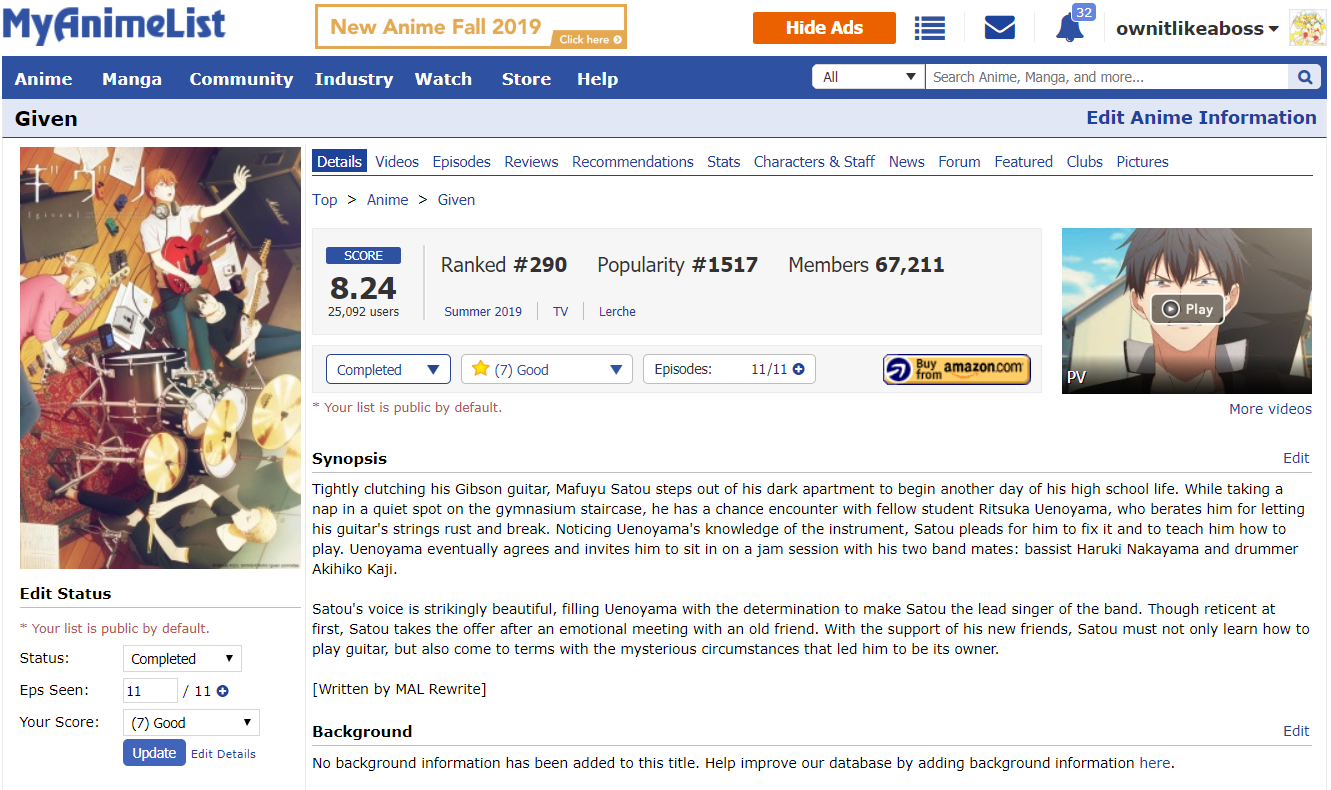Click Edit link beside Synopsis
The width and height of the screenshot is (1331, 790).
pyautogui.click(x=1296, y=458)
